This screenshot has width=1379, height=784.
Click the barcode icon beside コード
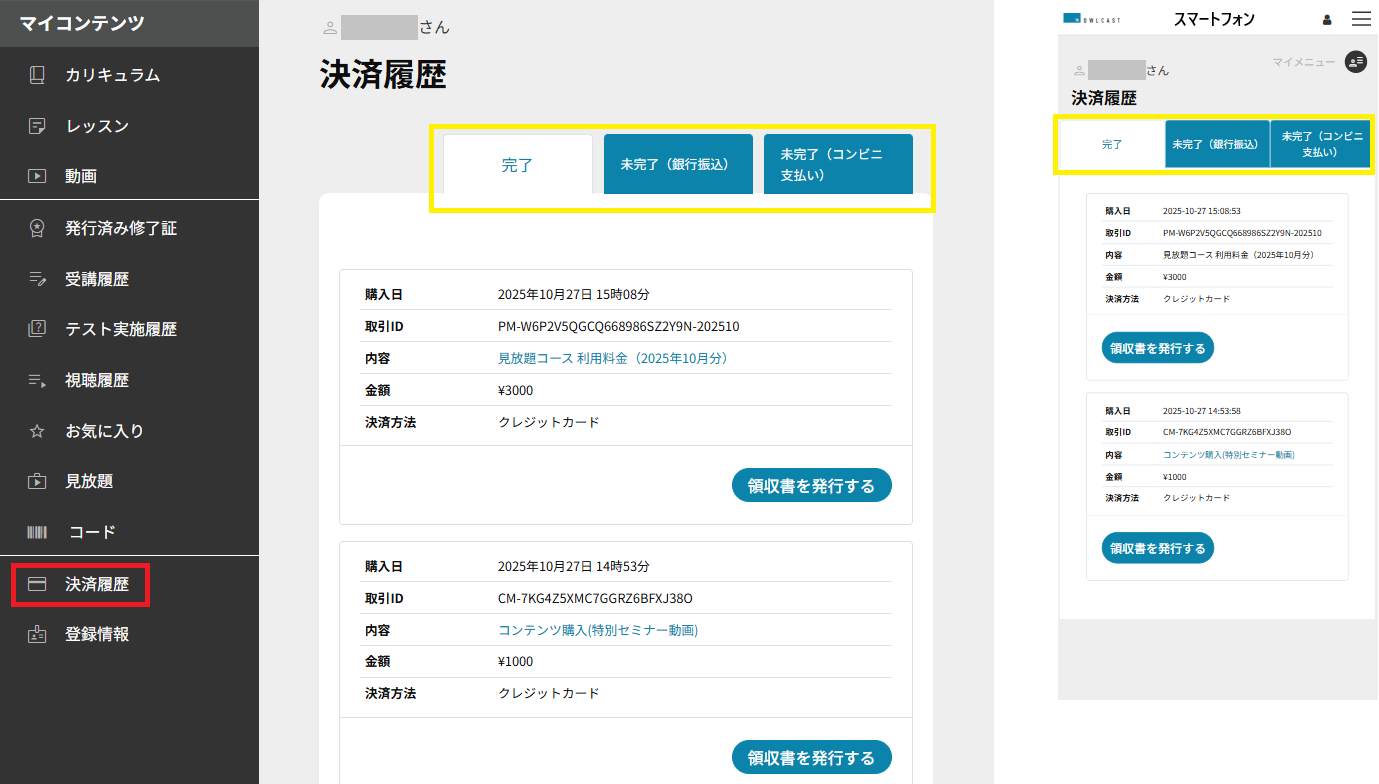coord(37,532)
